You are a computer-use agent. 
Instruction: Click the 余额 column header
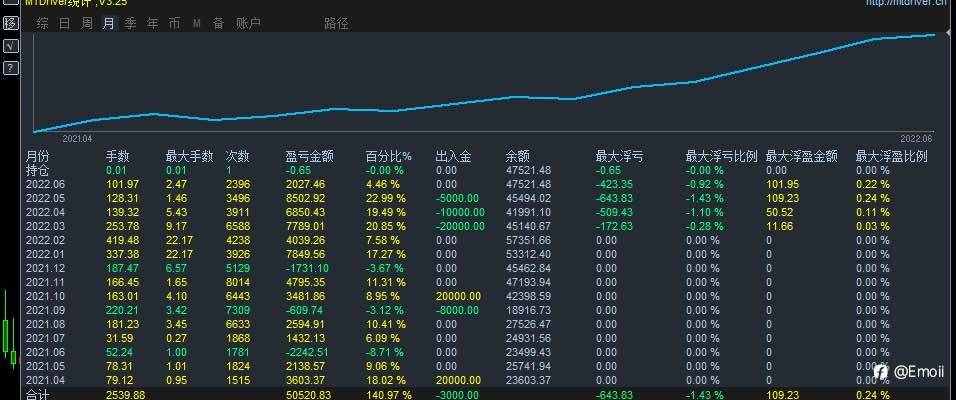pos(518,157)
